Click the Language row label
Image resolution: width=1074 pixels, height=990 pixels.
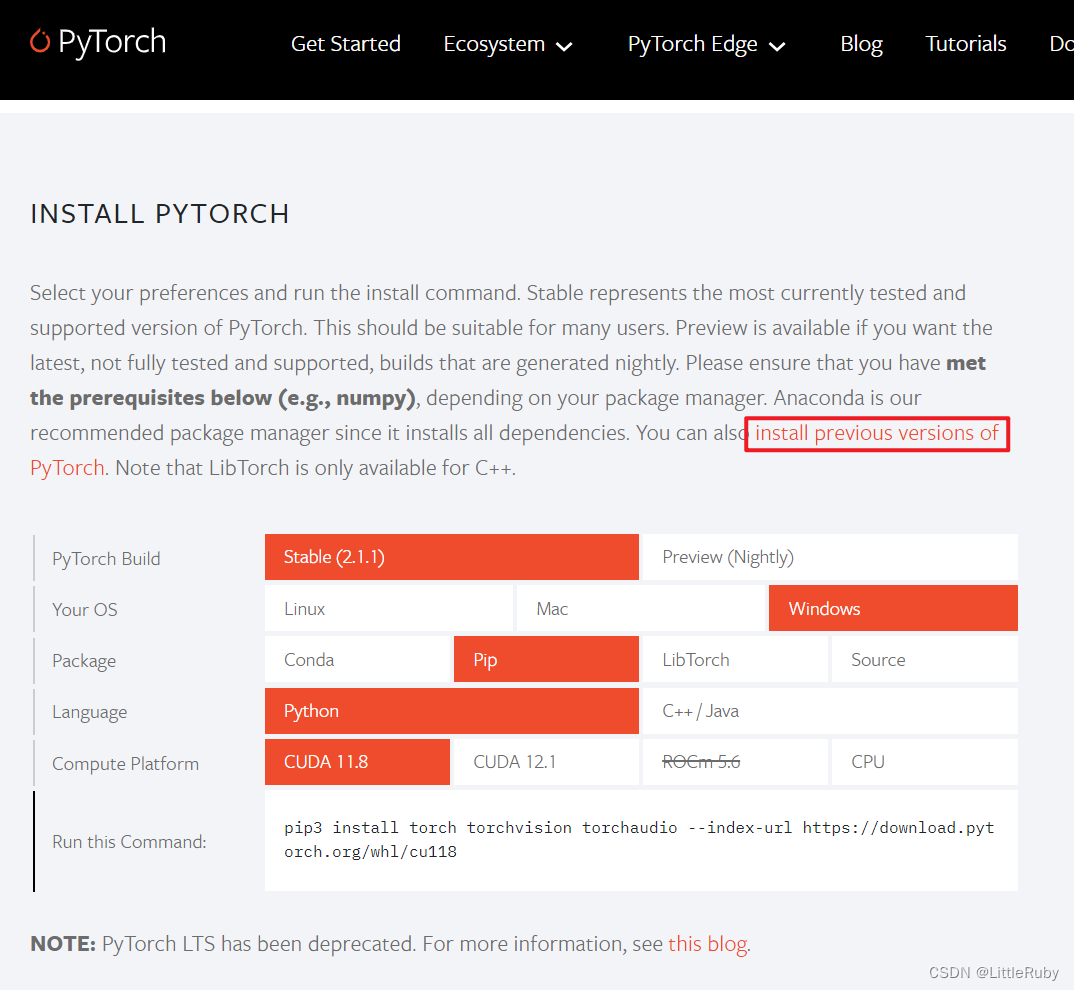90,713
